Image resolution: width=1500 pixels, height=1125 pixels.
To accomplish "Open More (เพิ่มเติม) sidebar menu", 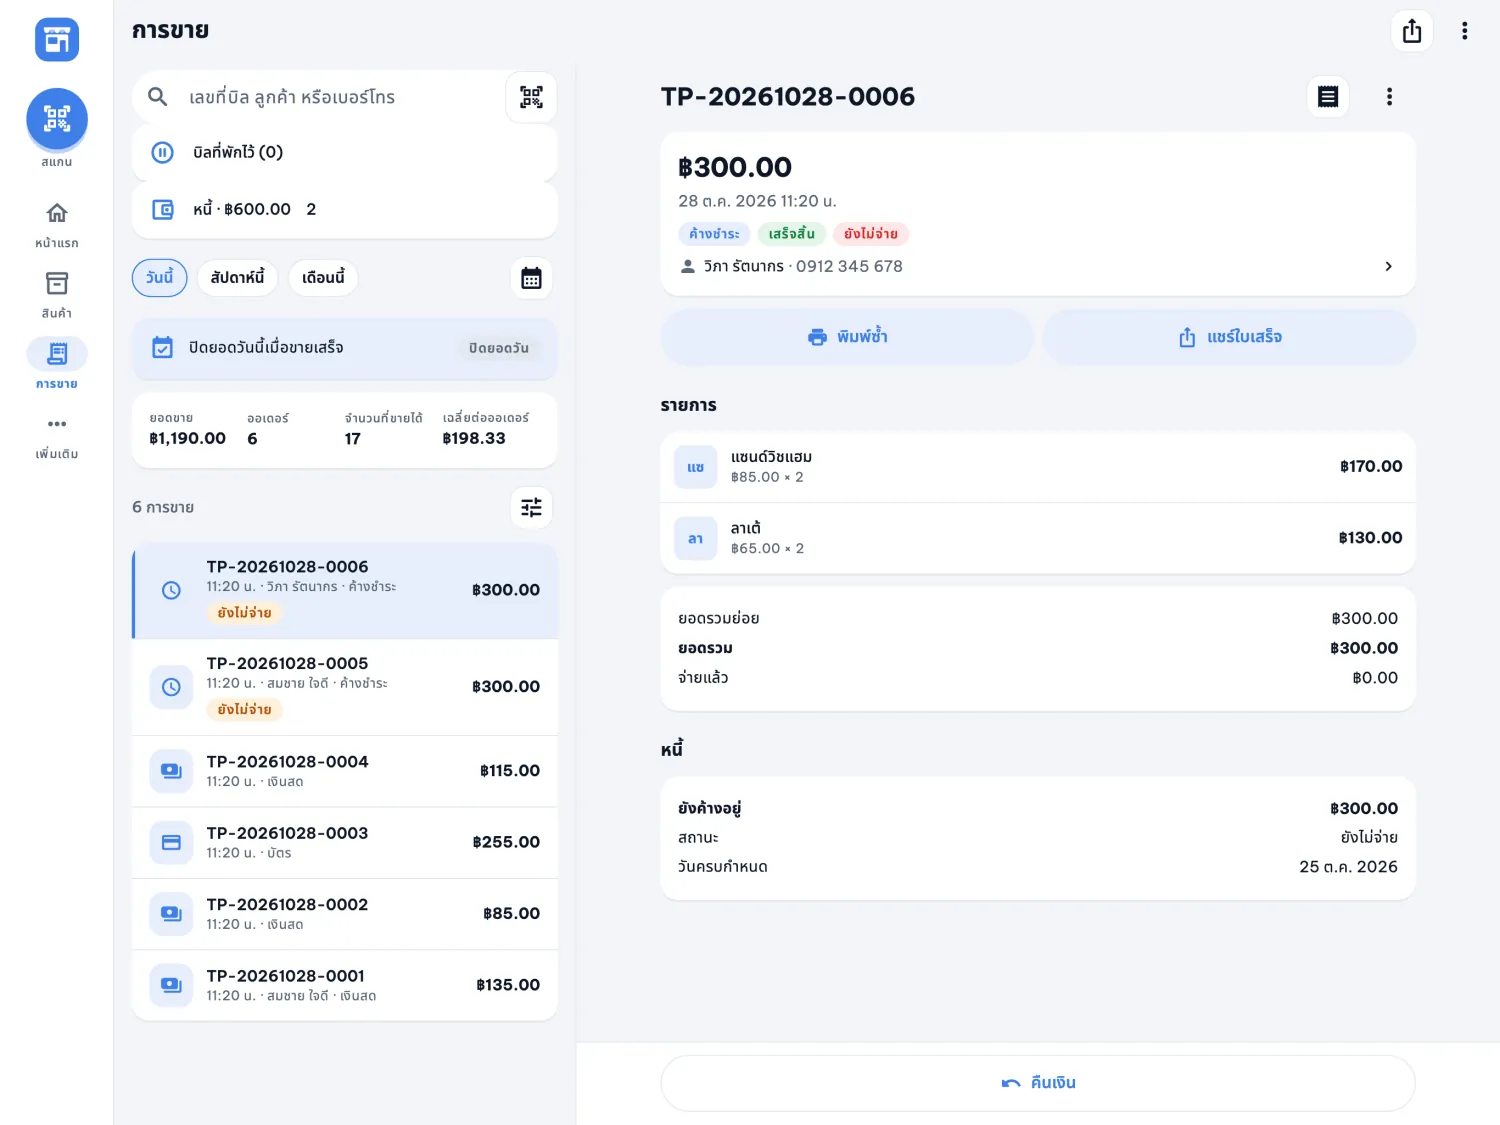I will [x=57, y=436].
